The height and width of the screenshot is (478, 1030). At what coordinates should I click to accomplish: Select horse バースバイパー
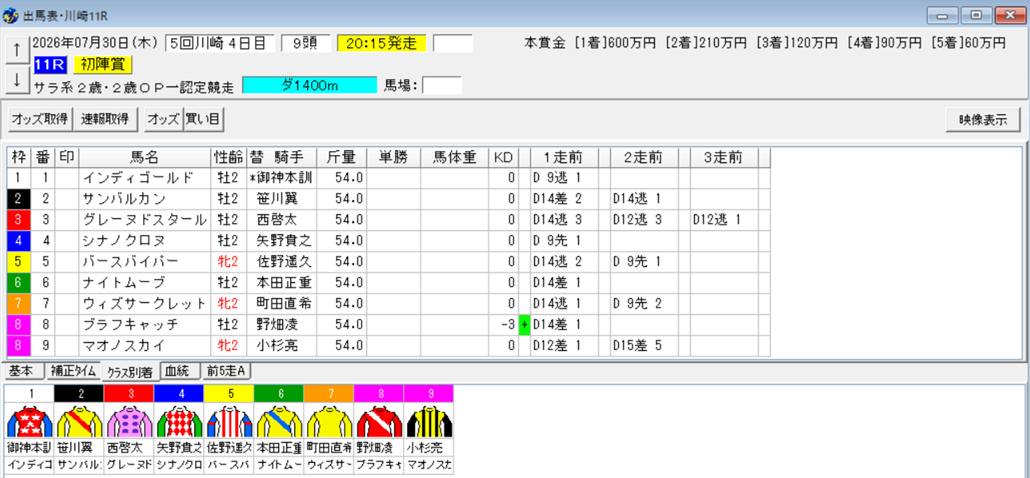pyautogui.click(x=130, y=261)
